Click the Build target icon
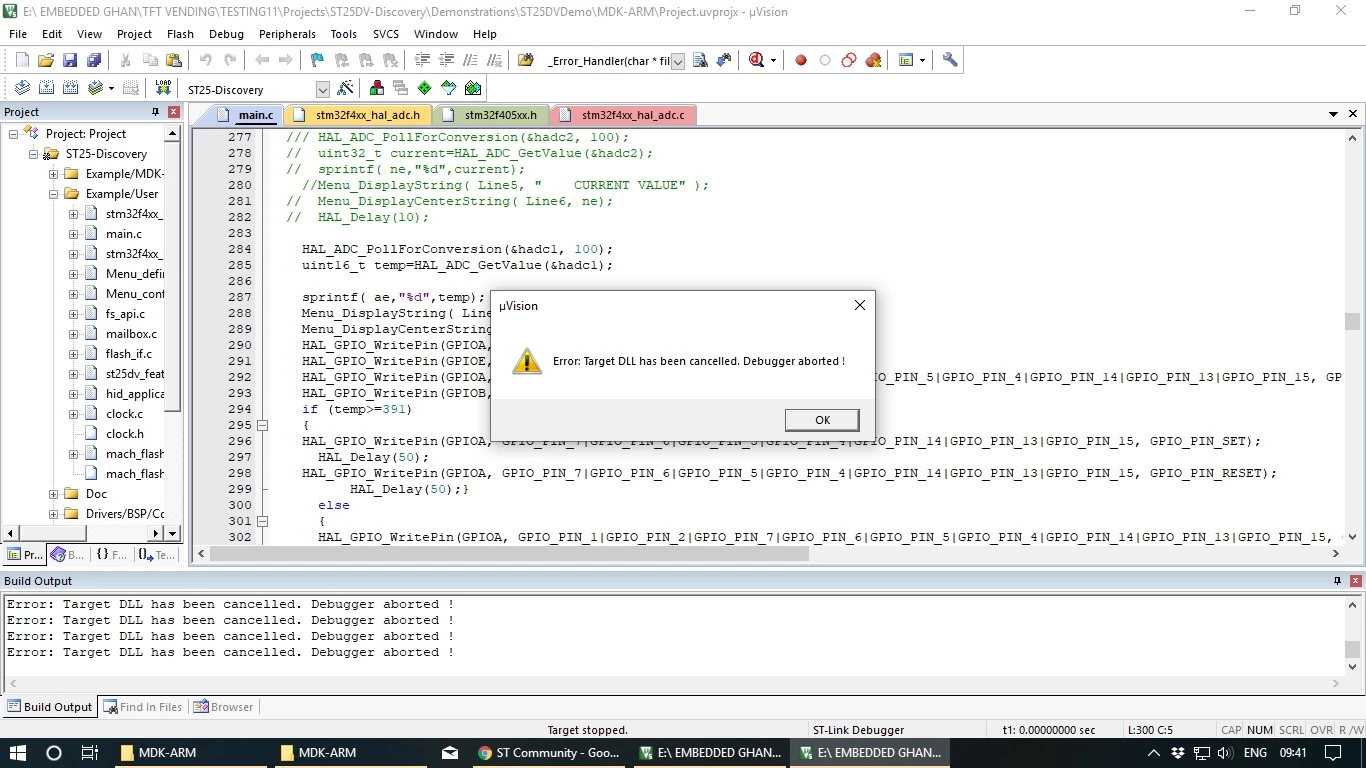Image resolution: width=1366 pixels, height=768 pixels. coord(46,88)
